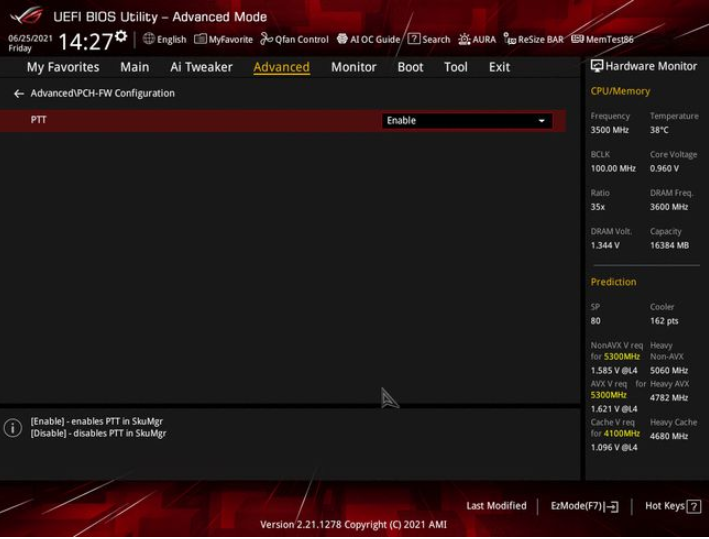The height and width of the screenshot is (539, 709).
Task: Open the Search tool
Action: pyautogui.click(x=429, y=39)
